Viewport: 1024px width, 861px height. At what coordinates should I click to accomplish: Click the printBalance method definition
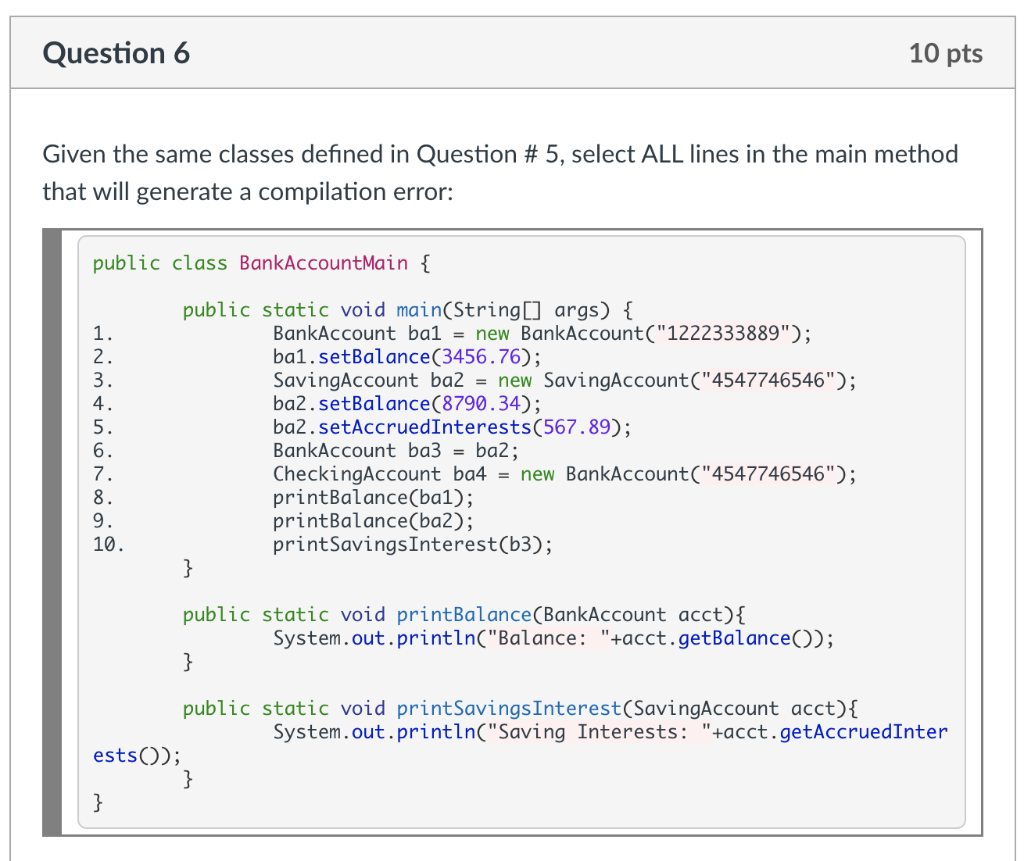pos(464,614)
